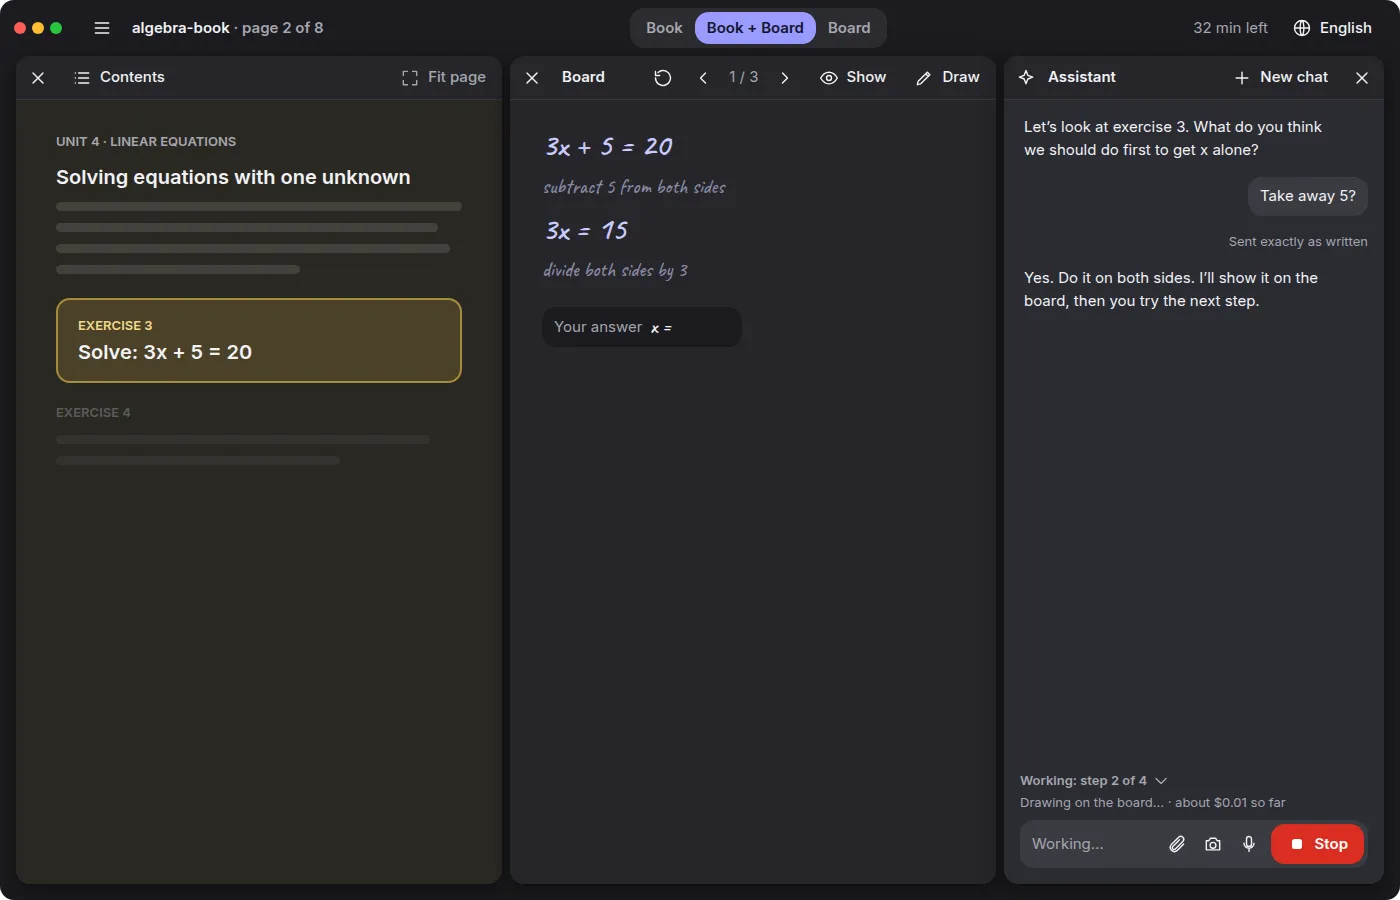Click the subtract 5 from both sides note

[x=635, y=187]
